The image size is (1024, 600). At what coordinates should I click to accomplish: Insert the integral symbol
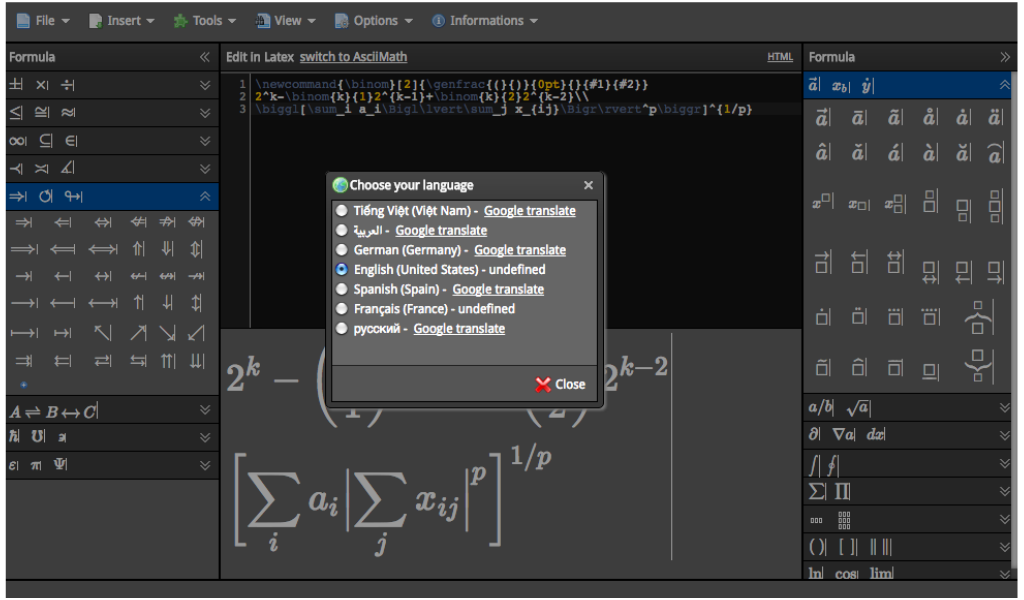pyautogui.click(x=816, y=463)
